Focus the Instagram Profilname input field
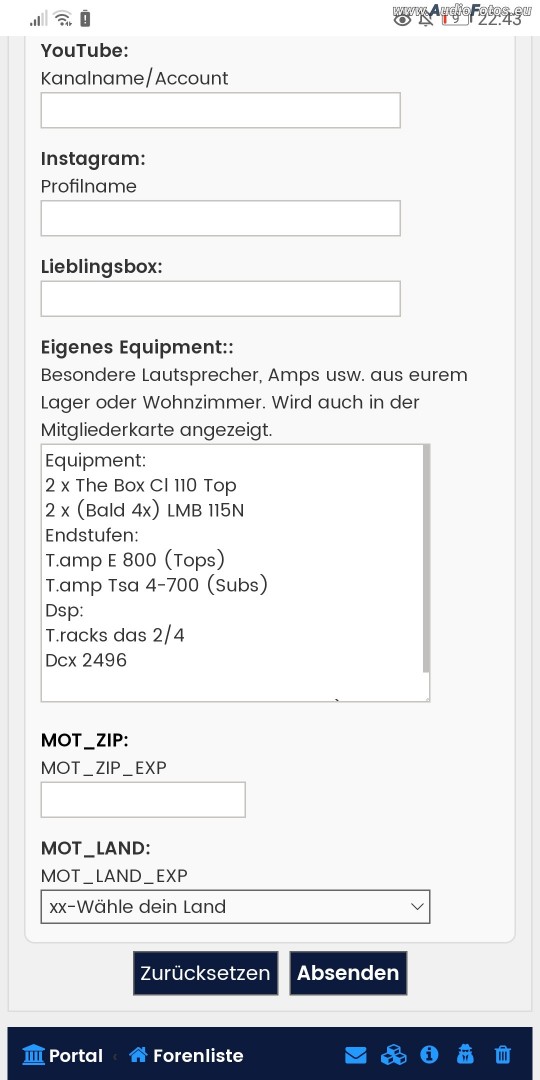 coord(220,218)
